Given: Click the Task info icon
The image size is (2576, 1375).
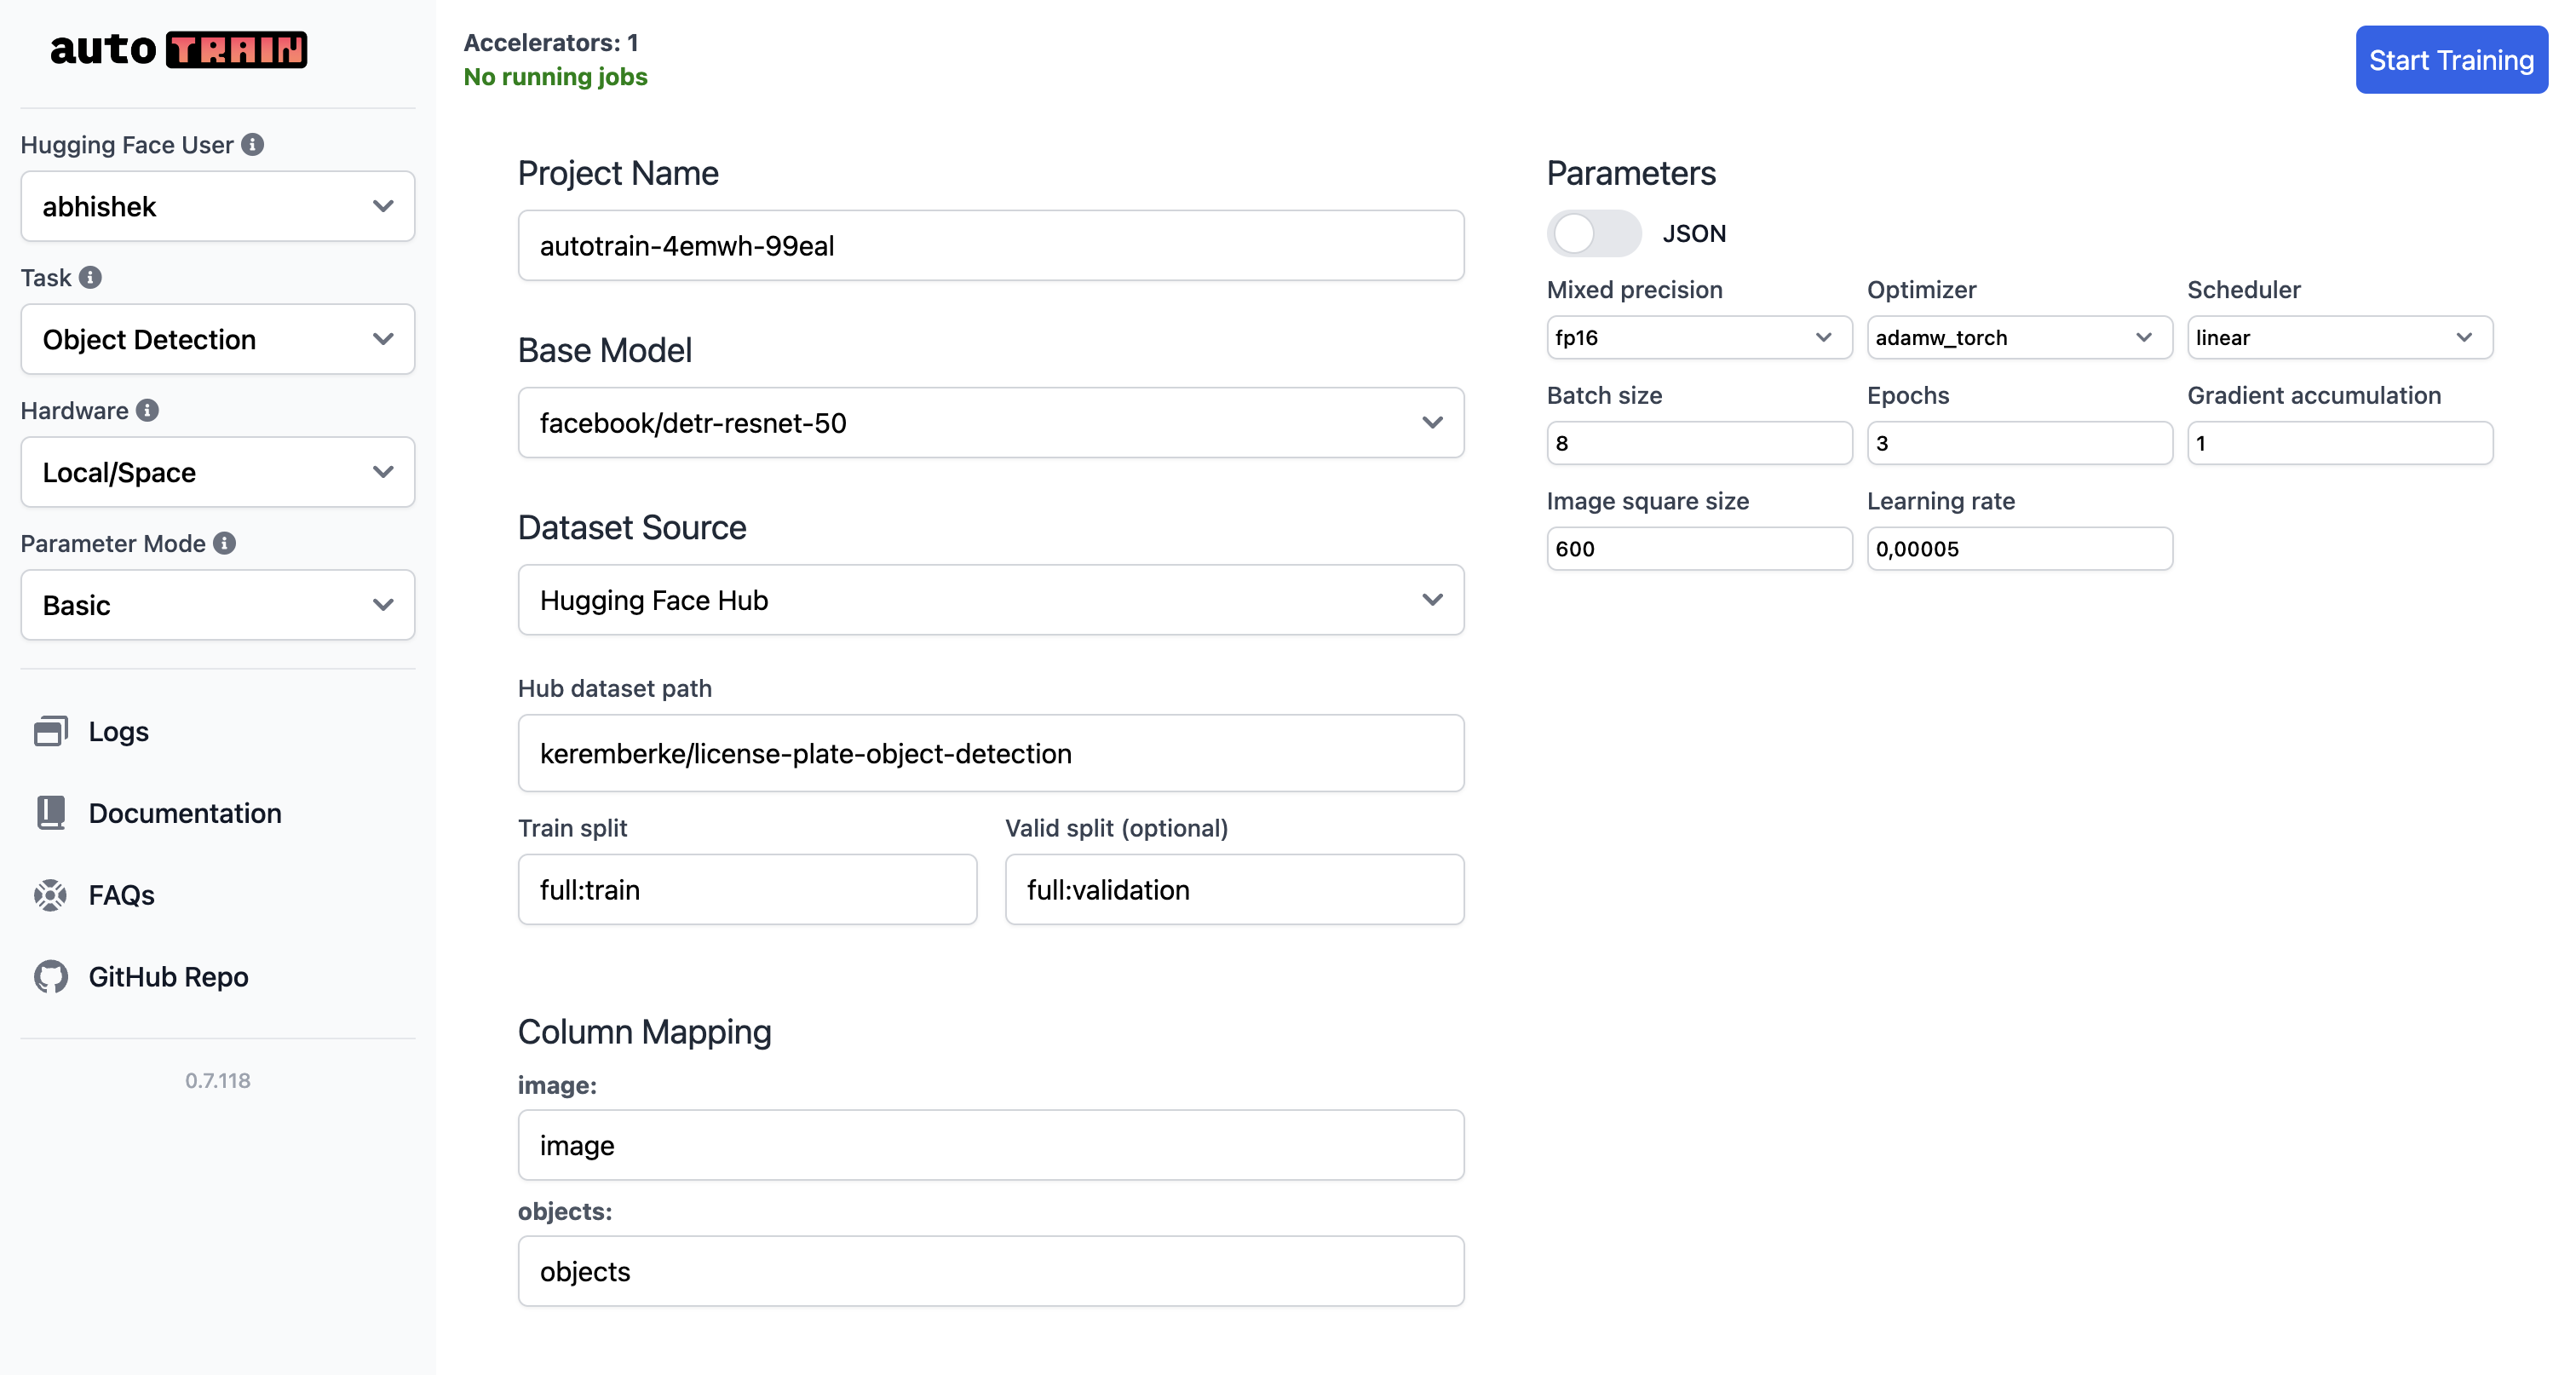Looking at the screenshot, I should point(91,277).
